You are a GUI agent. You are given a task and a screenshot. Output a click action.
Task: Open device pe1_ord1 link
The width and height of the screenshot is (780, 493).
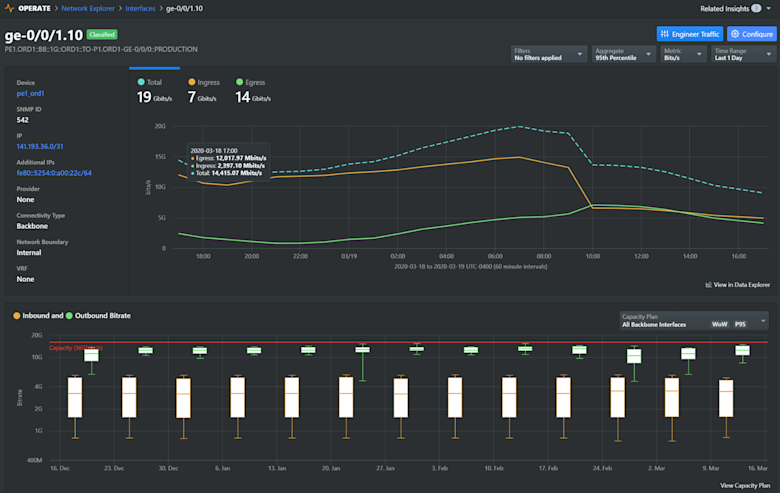click(30, 94)
